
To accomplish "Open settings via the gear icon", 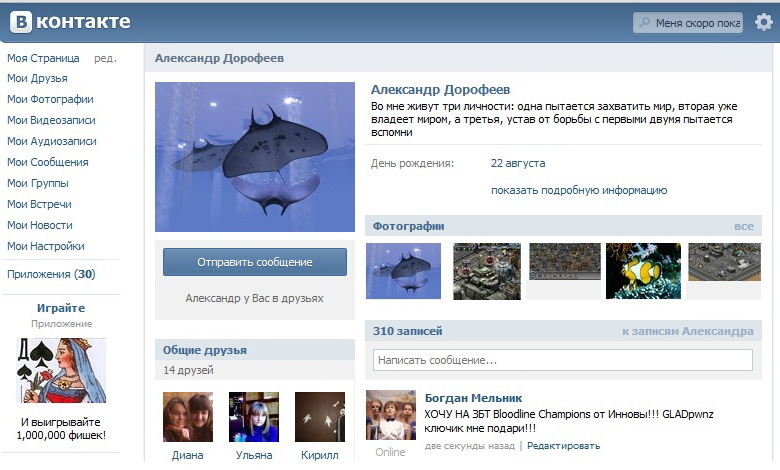I will click(764, 22).
